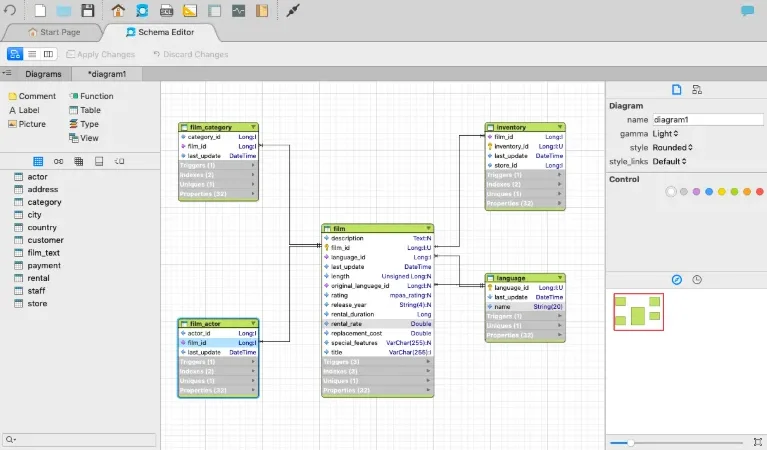Choose the blue color swatch
This screenshot has height=450, width=767.
(709, 192)
